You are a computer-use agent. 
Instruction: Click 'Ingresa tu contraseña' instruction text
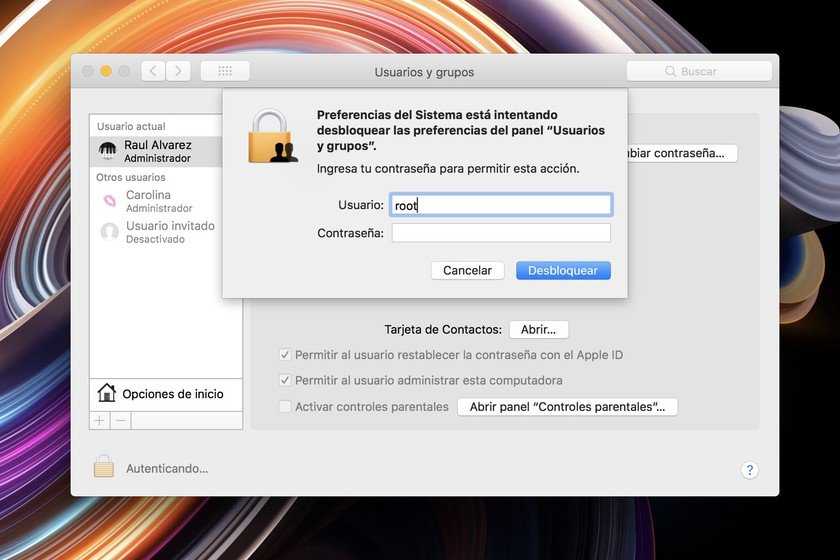pos(448,169)
